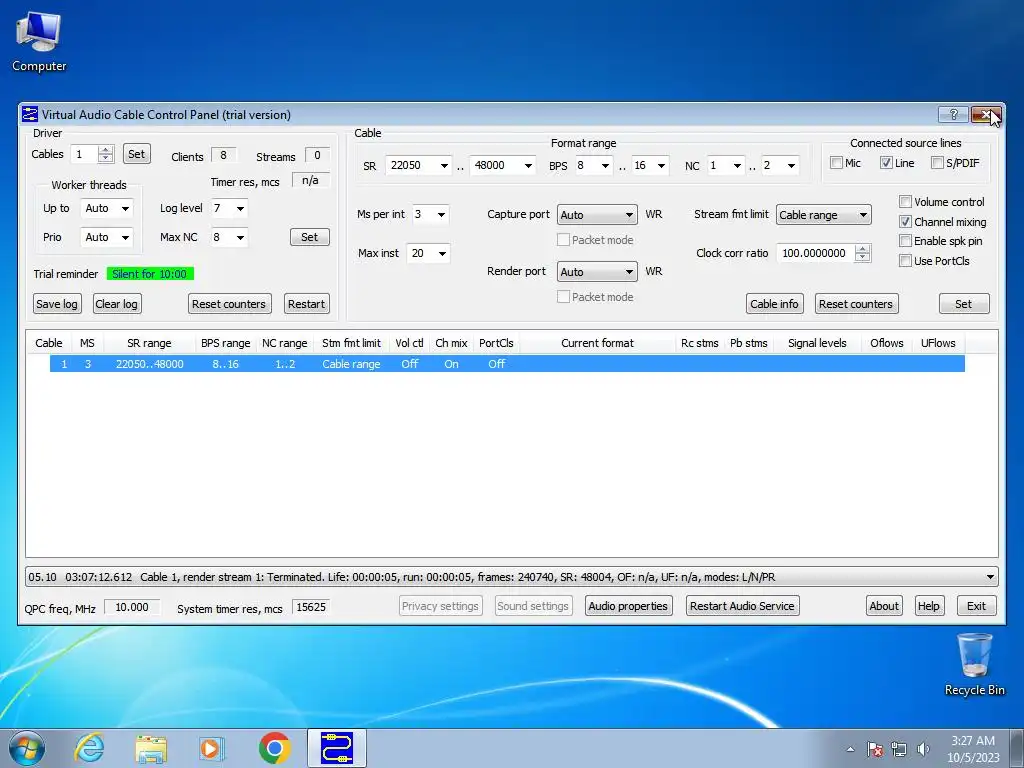The image size is (1024, 768).
Task: Toggle the Line source line checkbox
Action: pyautogui.click(x=886, y=163)
